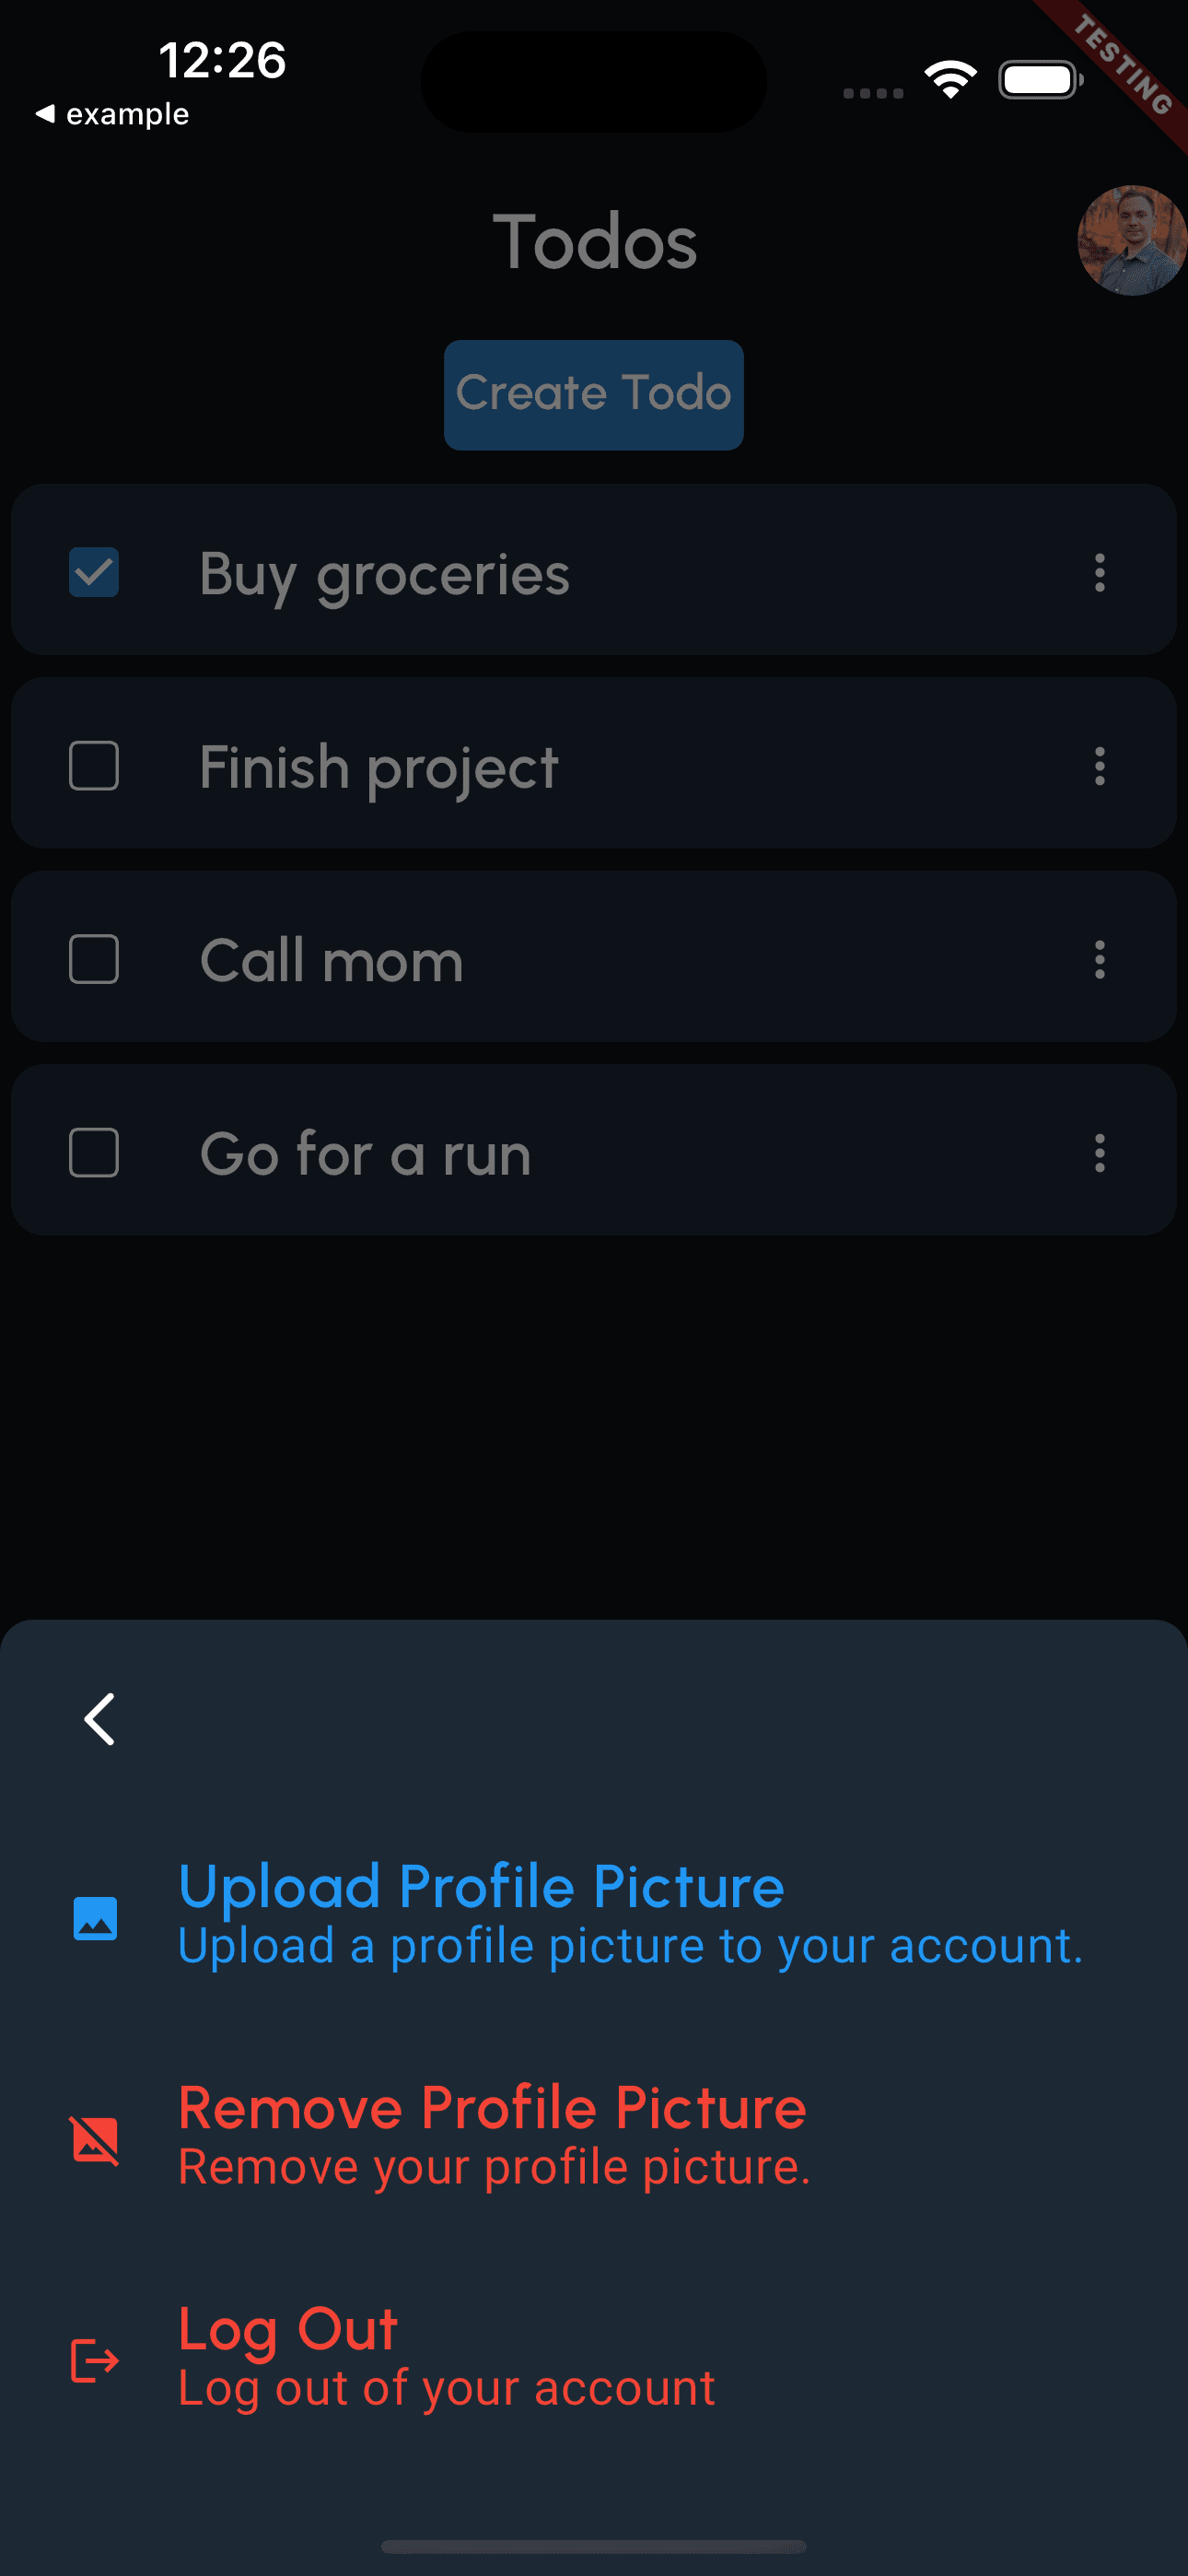
Task: Return to example app via back arrow
Action: pyautogui.click(x=112, y=114)
